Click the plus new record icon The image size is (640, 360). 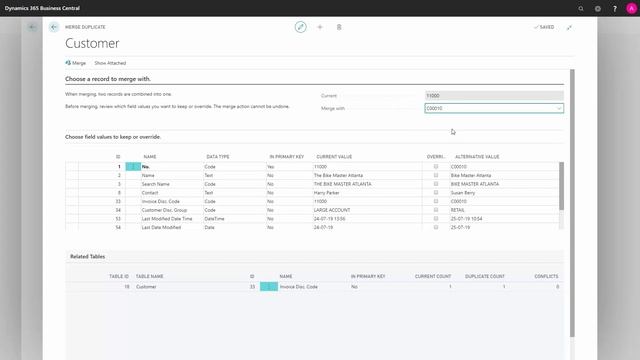click(x=320, y=27)
